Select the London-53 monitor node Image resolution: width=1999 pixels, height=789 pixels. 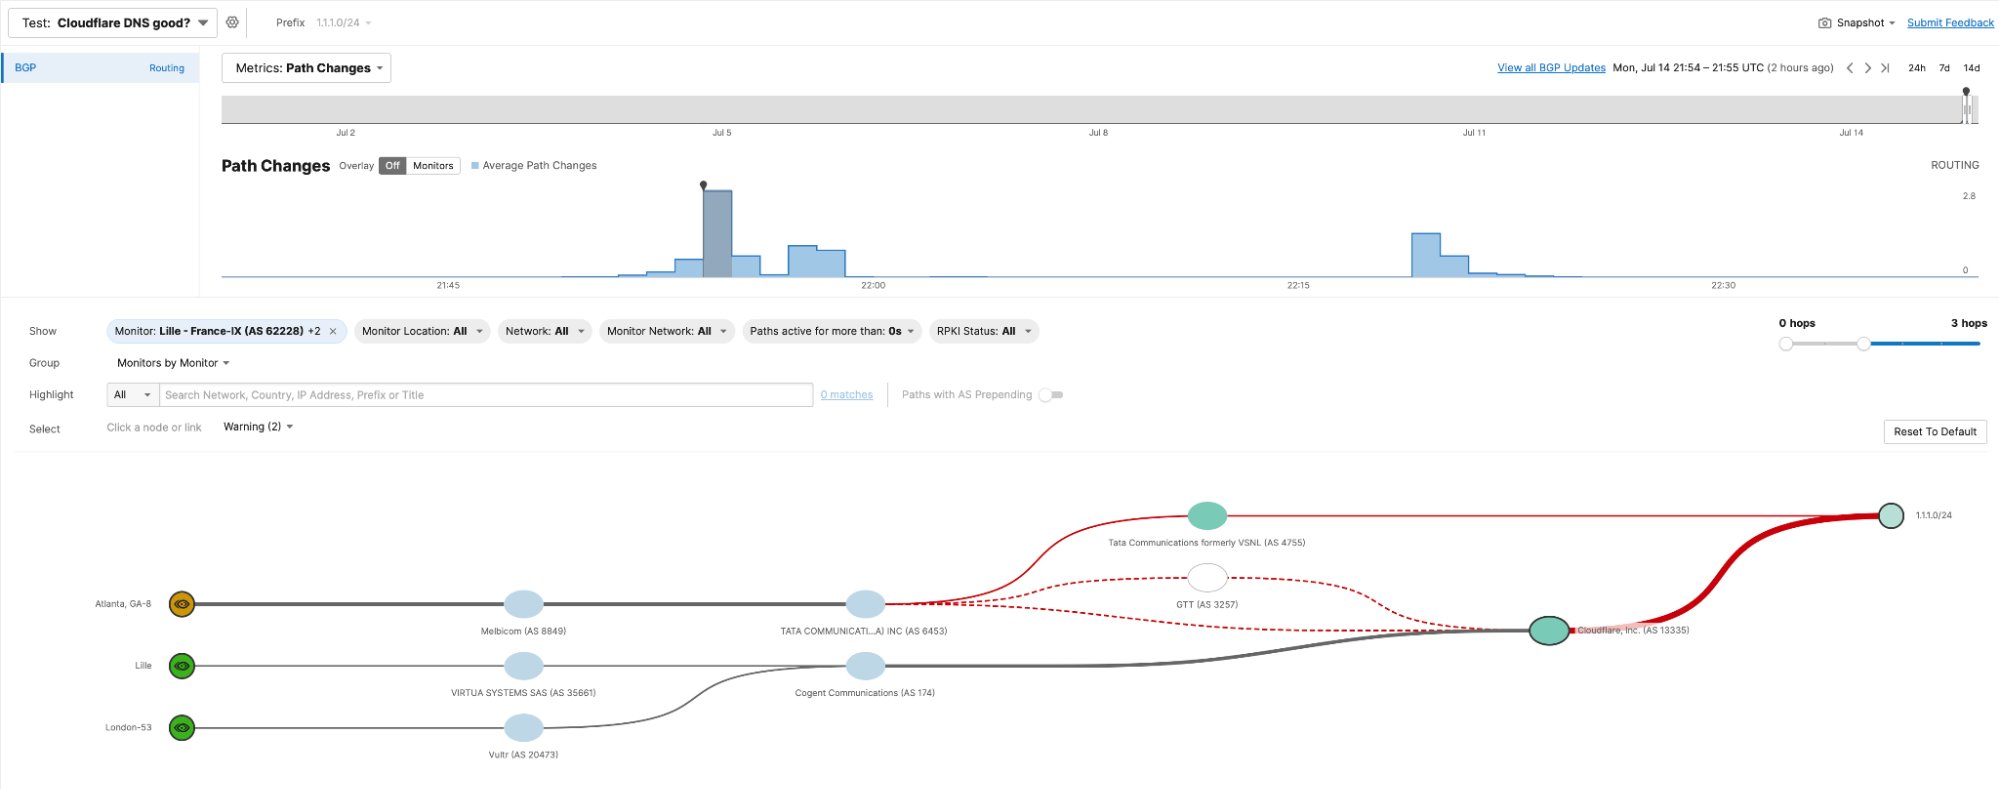coord(181,728)
